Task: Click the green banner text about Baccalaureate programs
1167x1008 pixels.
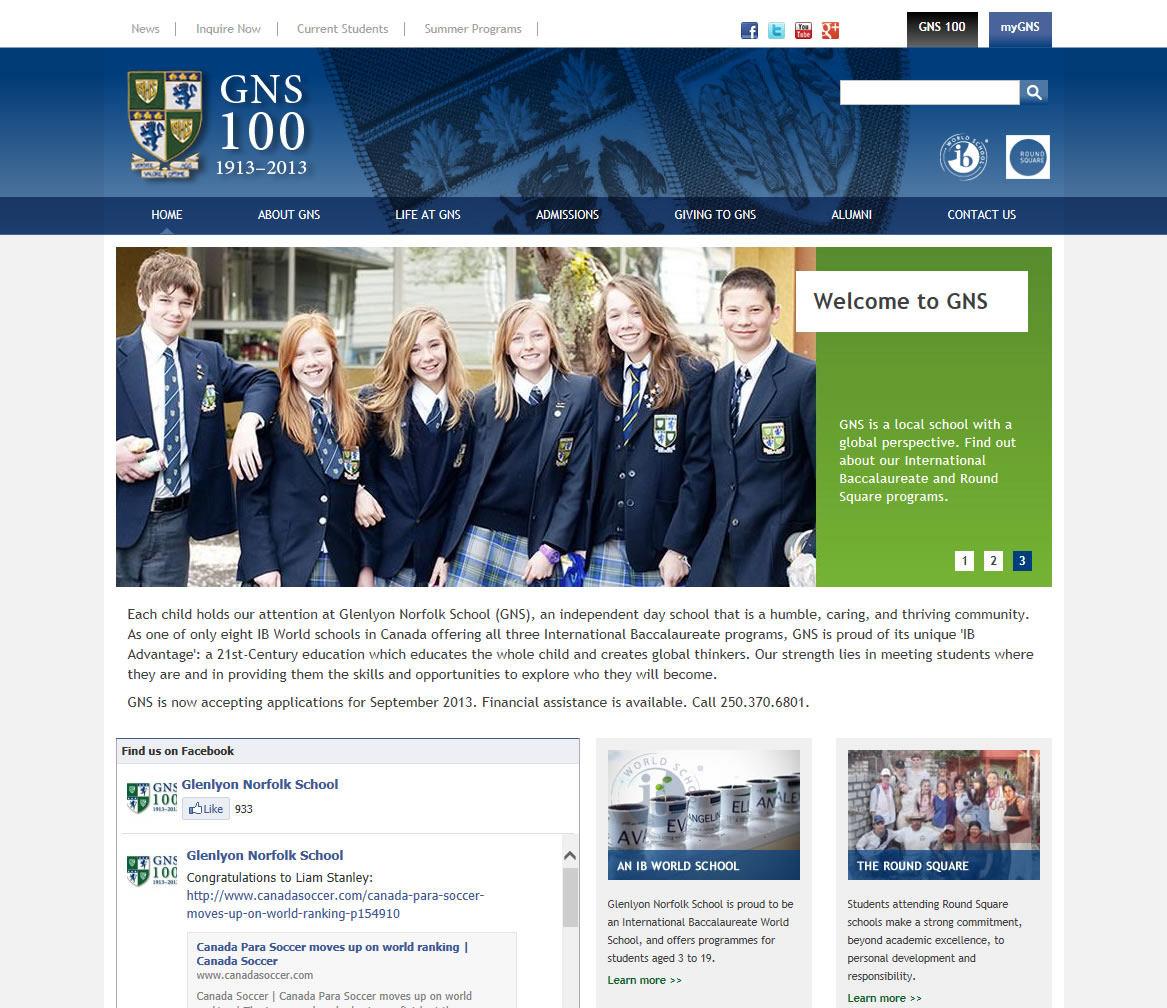Action: (x=927, y=460)
